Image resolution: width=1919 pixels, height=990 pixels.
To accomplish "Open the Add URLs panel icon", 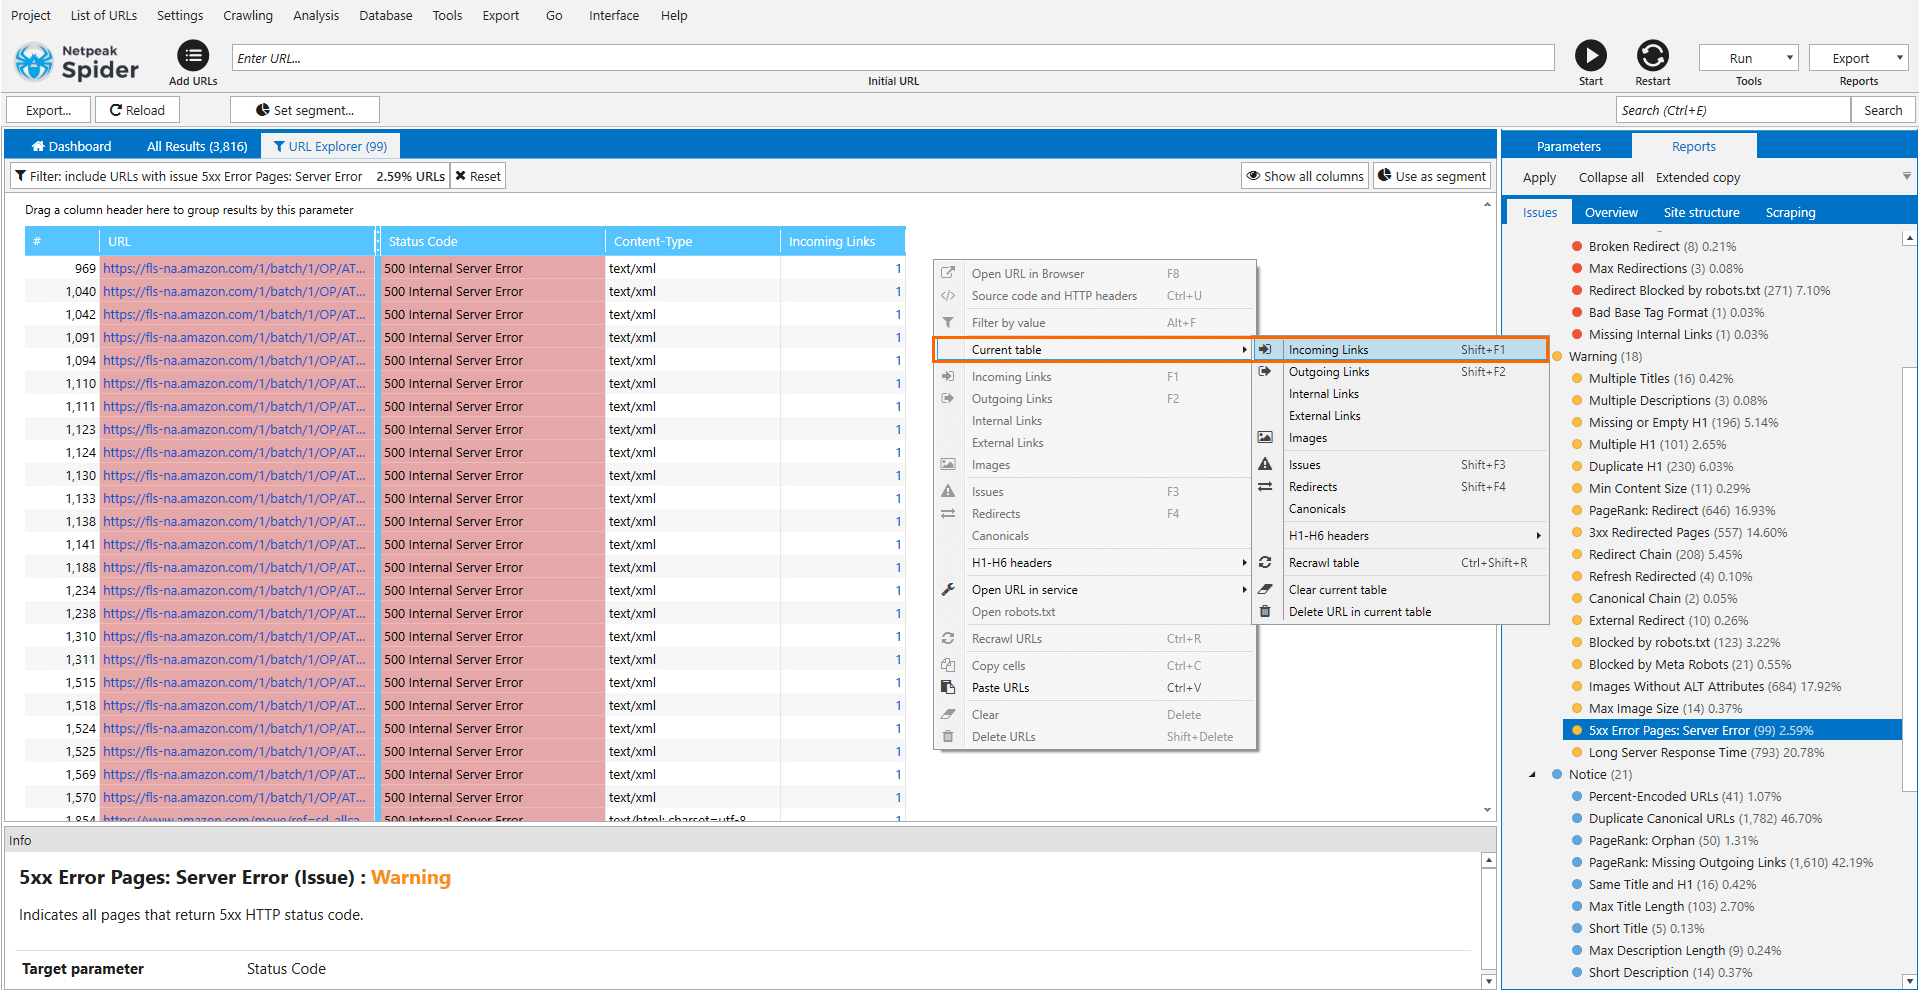I will pyautogui.click(x=192, y=54).
